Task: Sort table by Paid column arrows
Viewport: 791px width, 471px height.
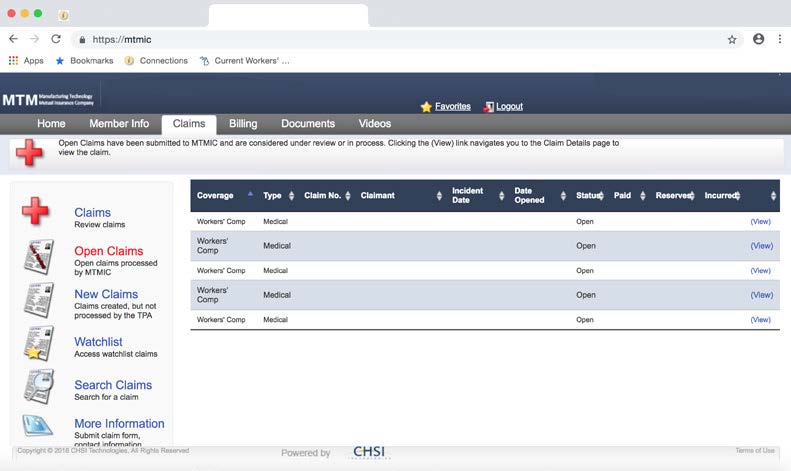Action: [x=643, y=196]
